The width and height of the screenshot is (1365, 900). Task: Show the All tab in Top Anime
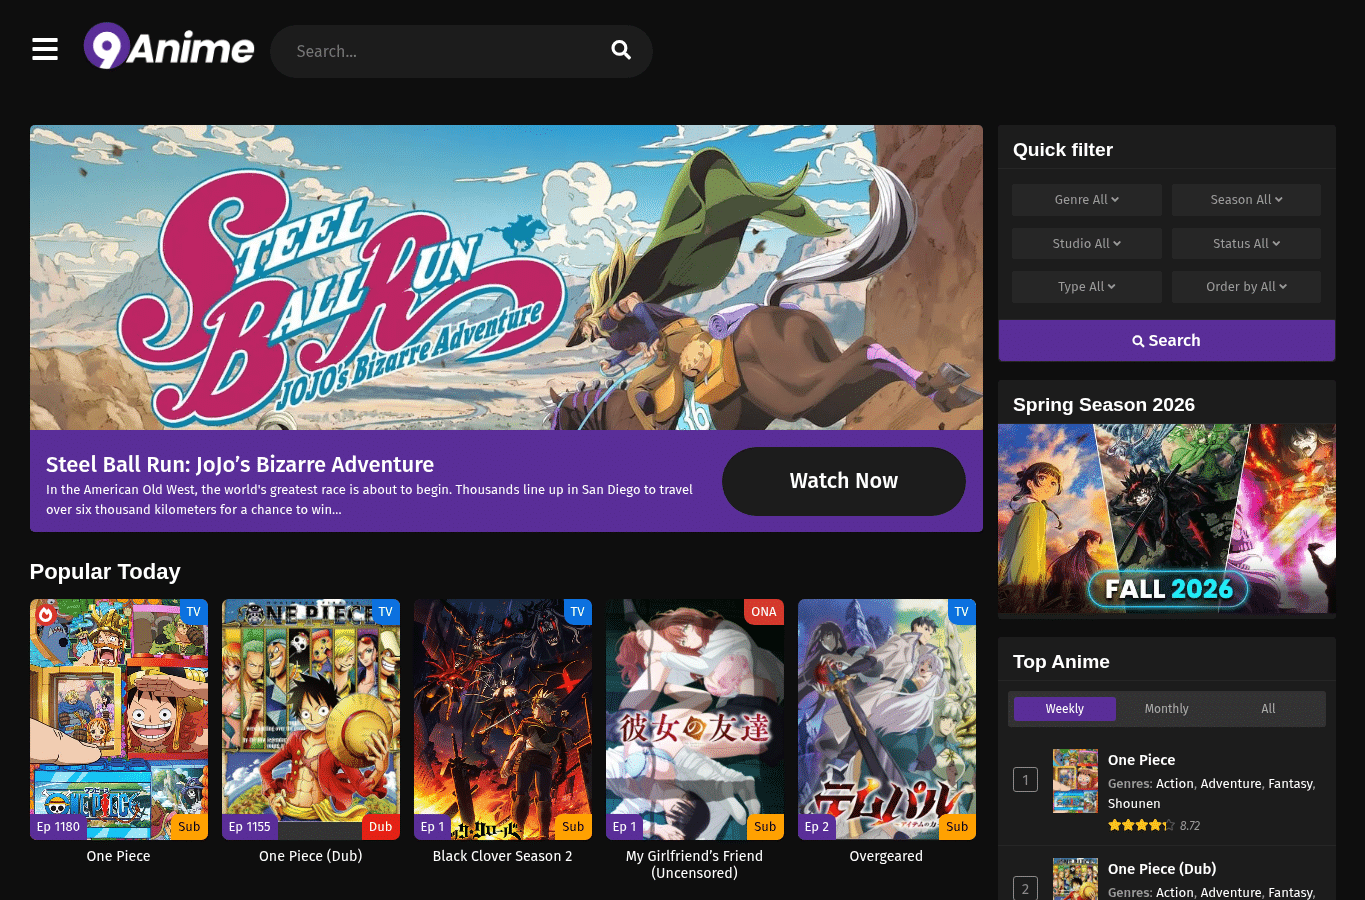[x=1268, y=709]
